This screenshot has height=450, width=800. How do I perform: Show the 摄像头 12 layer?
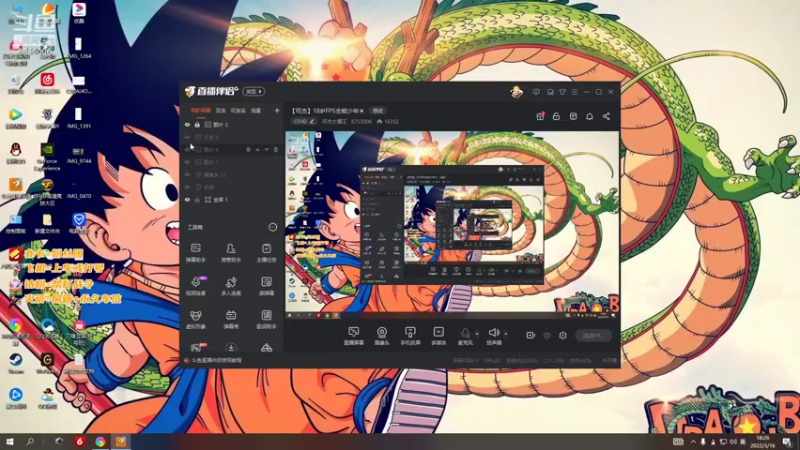tap(187, 174)
